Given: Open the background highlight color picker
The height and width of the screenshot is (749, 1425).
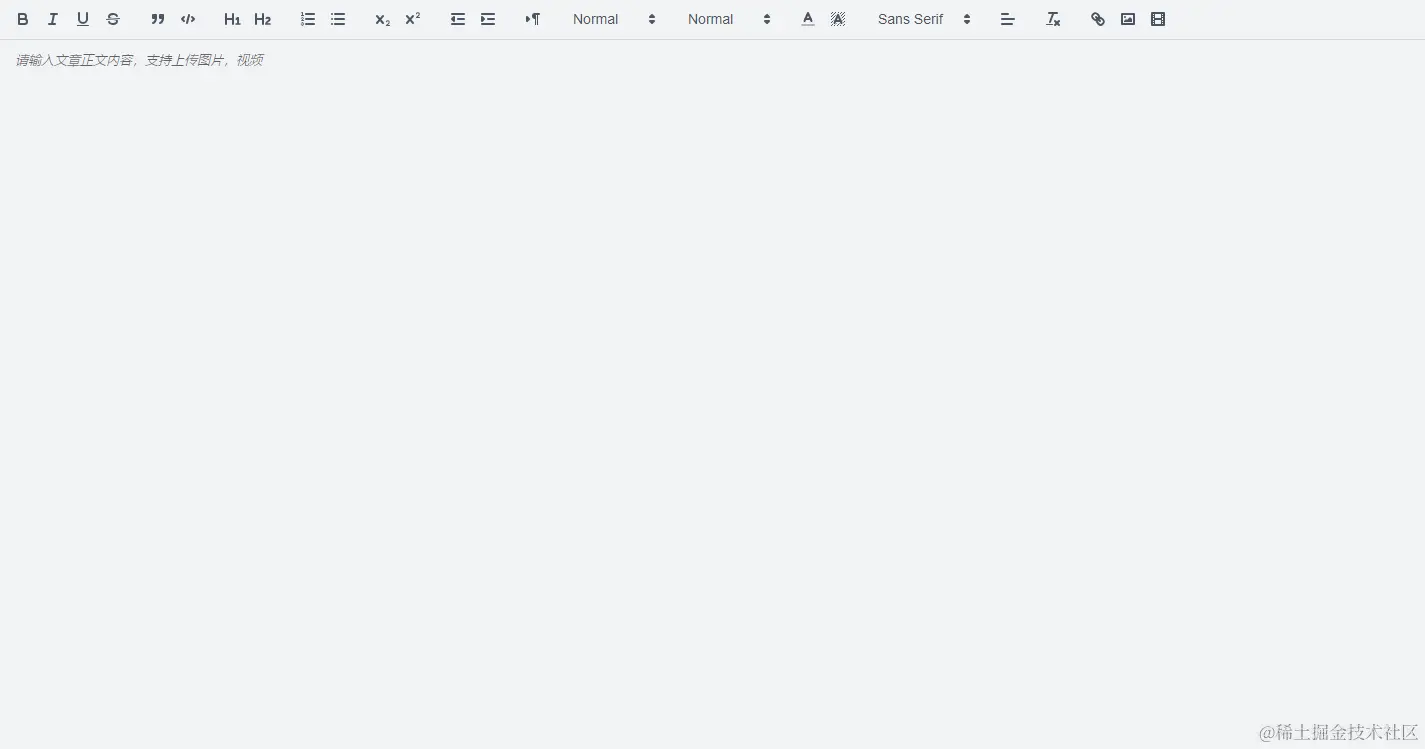Looking at the screenshot, I should point(838,19).
